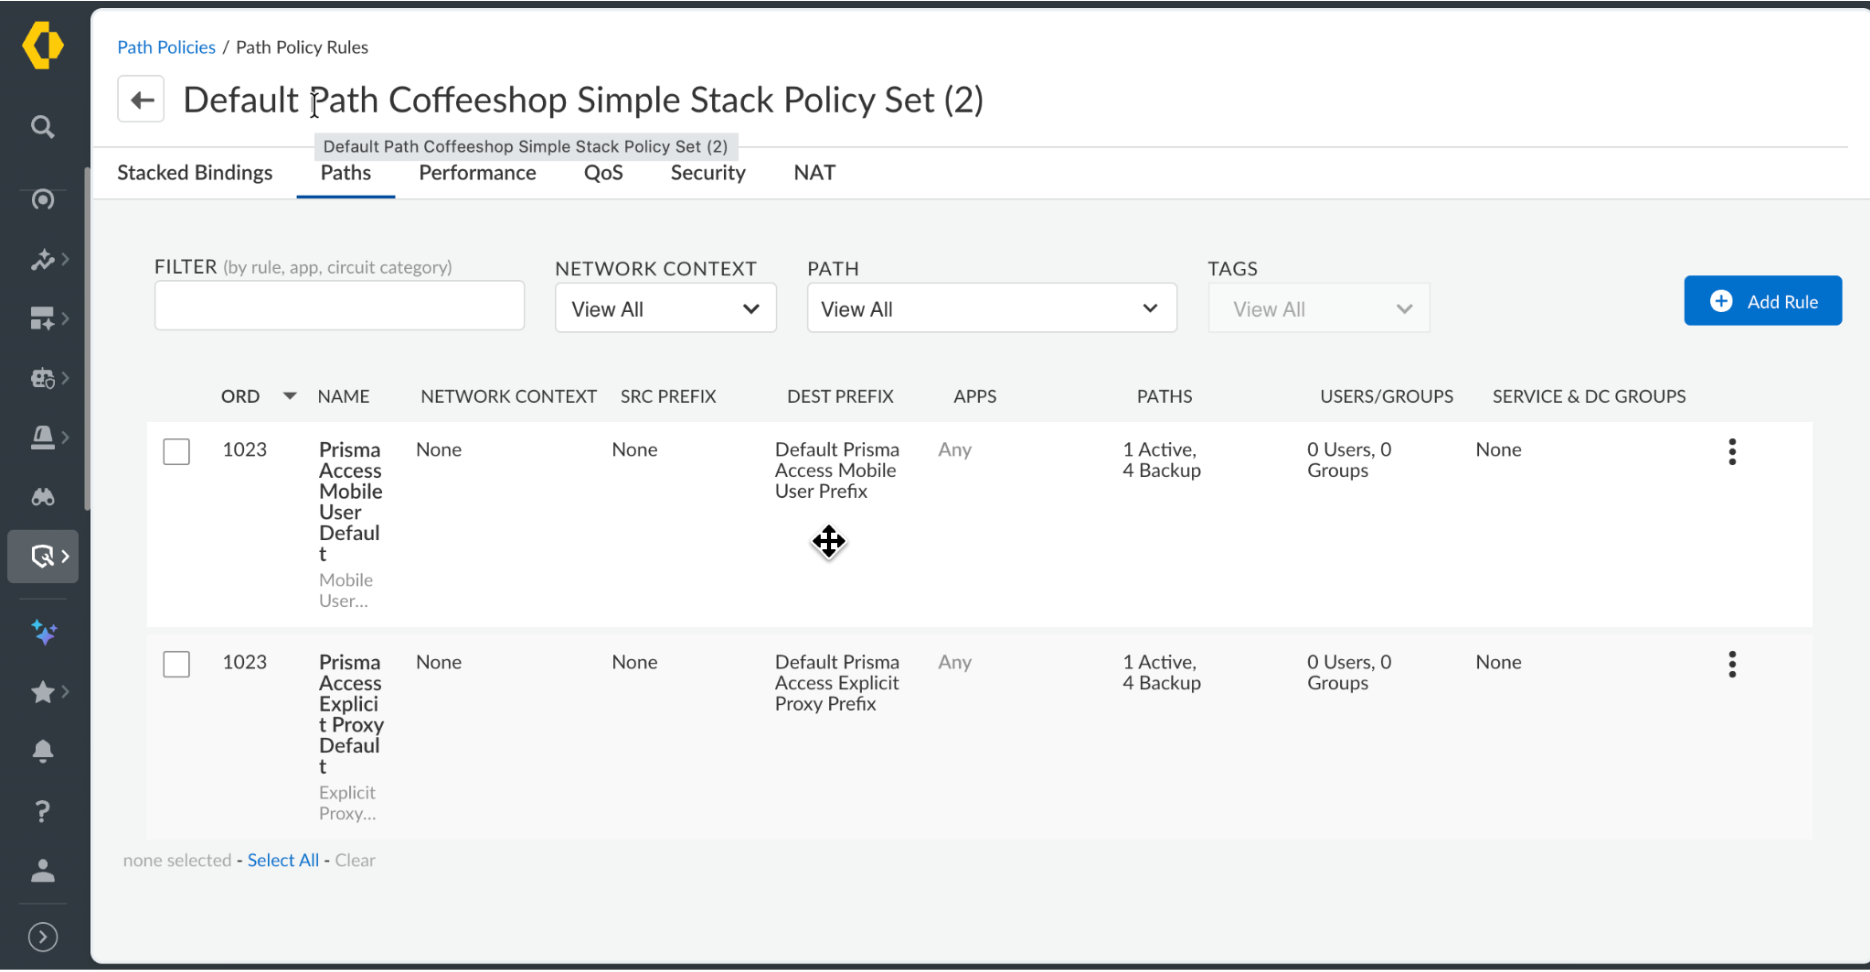Screen dimensions: 1870x972
Task: Open the star favorites sidebar icon
Action: coord(42,692)
